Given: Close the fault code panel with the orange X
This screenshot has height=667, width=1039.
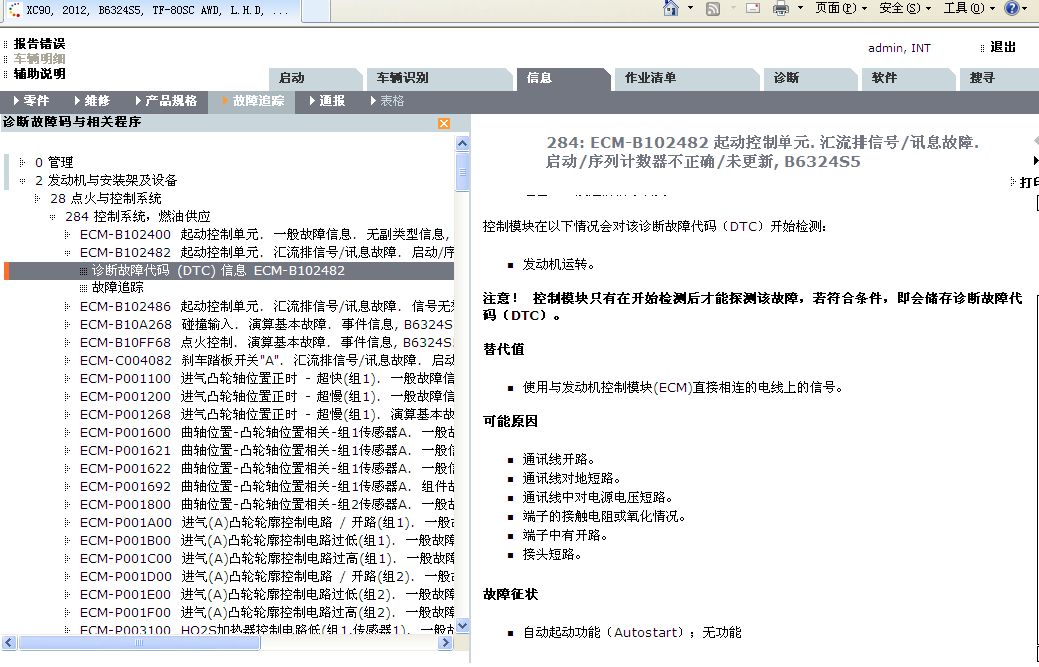Looking at the screenshot, I should pyautogui.click(x=444, y=123).
